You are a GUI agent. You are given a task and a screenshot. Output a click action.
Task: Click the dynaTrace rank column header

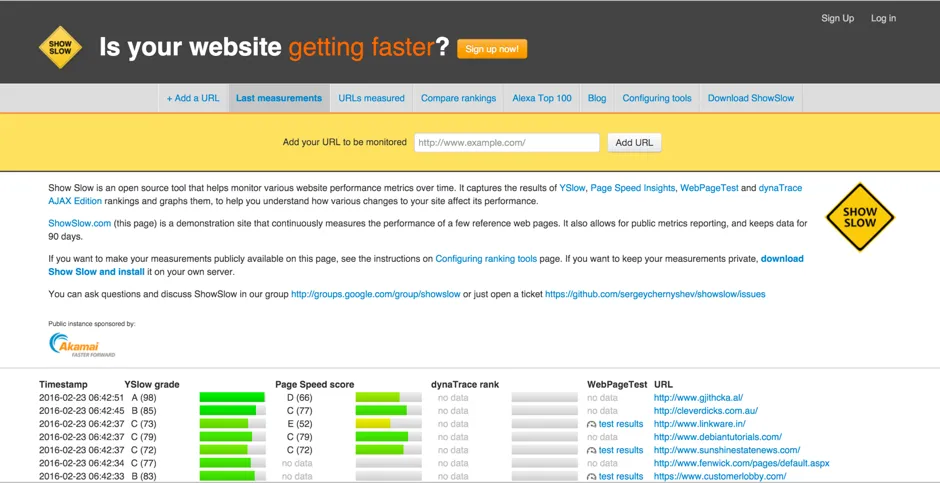pyautogui.click(x=465, y=385)
